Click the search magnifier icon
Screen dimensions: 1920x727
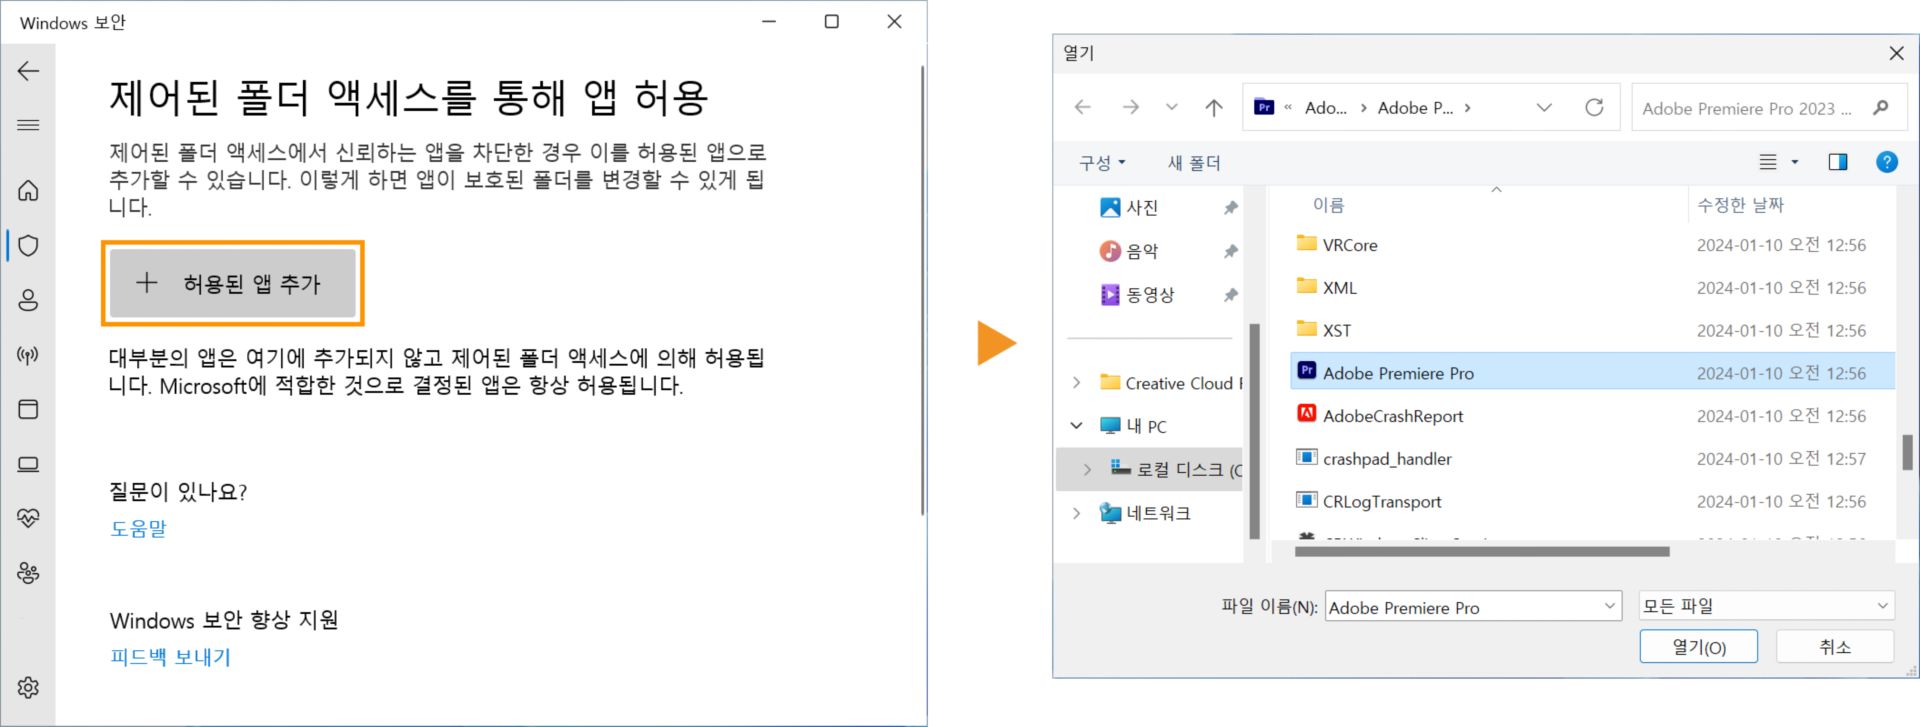tap(1880, 108)
